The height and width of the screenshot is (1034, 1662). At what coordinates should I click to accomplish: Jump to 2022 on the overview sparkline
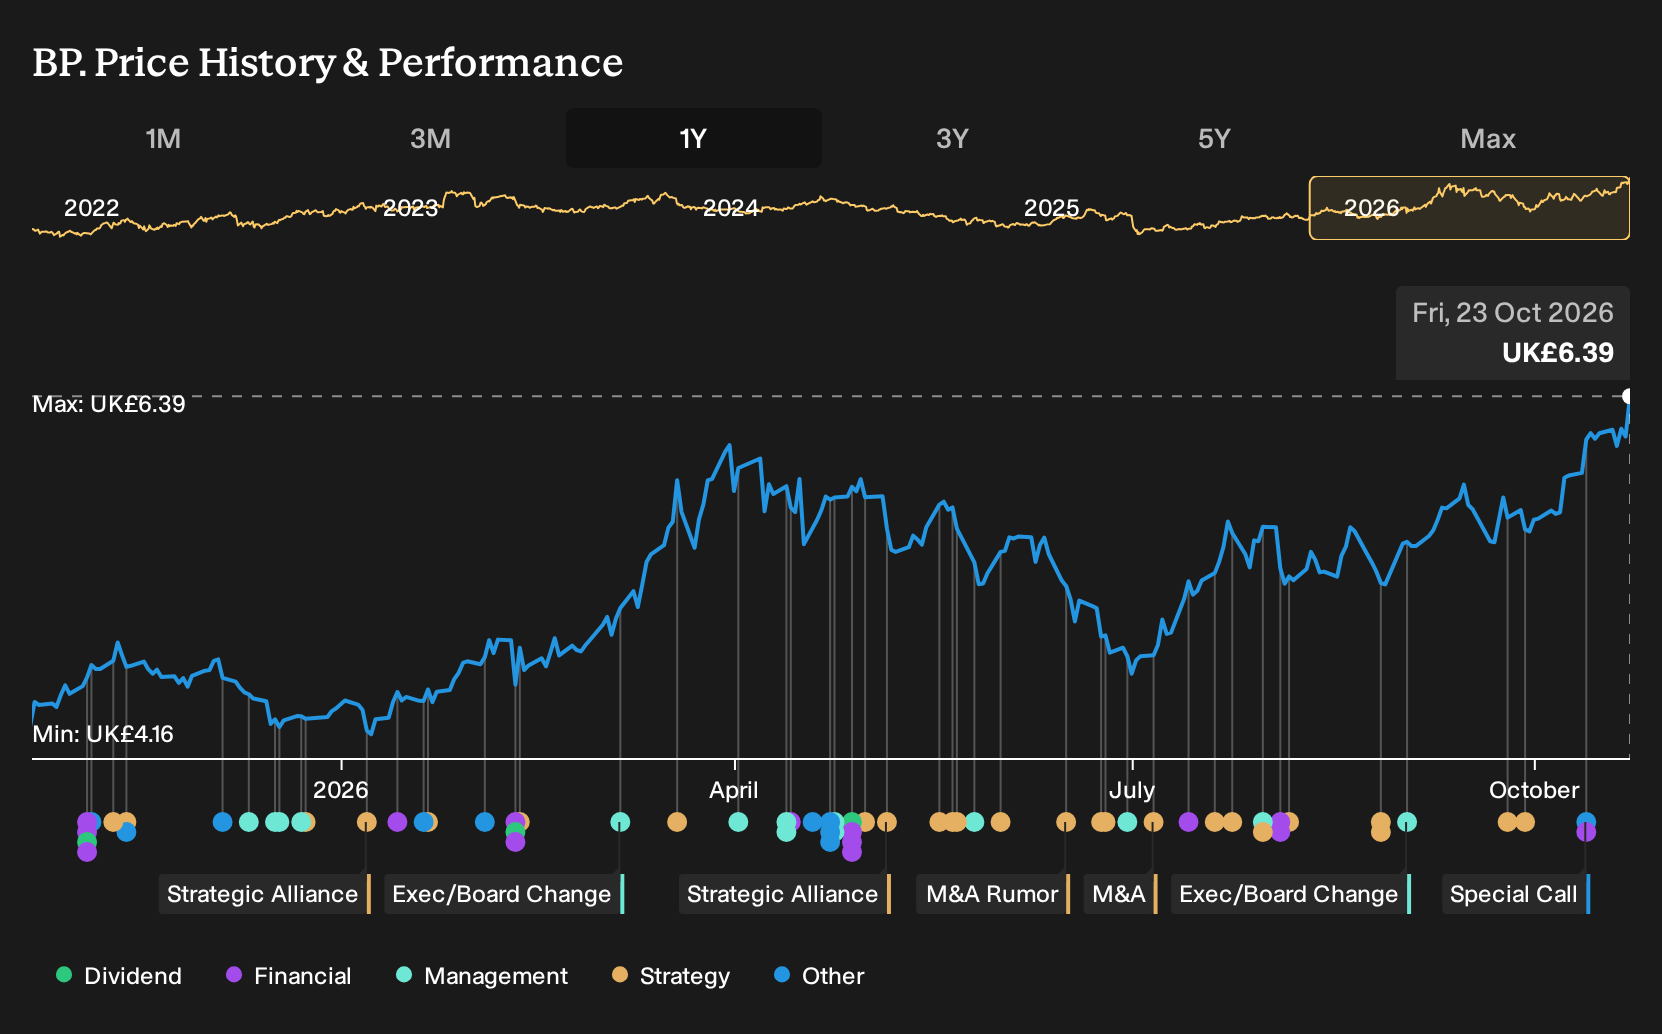point(91,208)
